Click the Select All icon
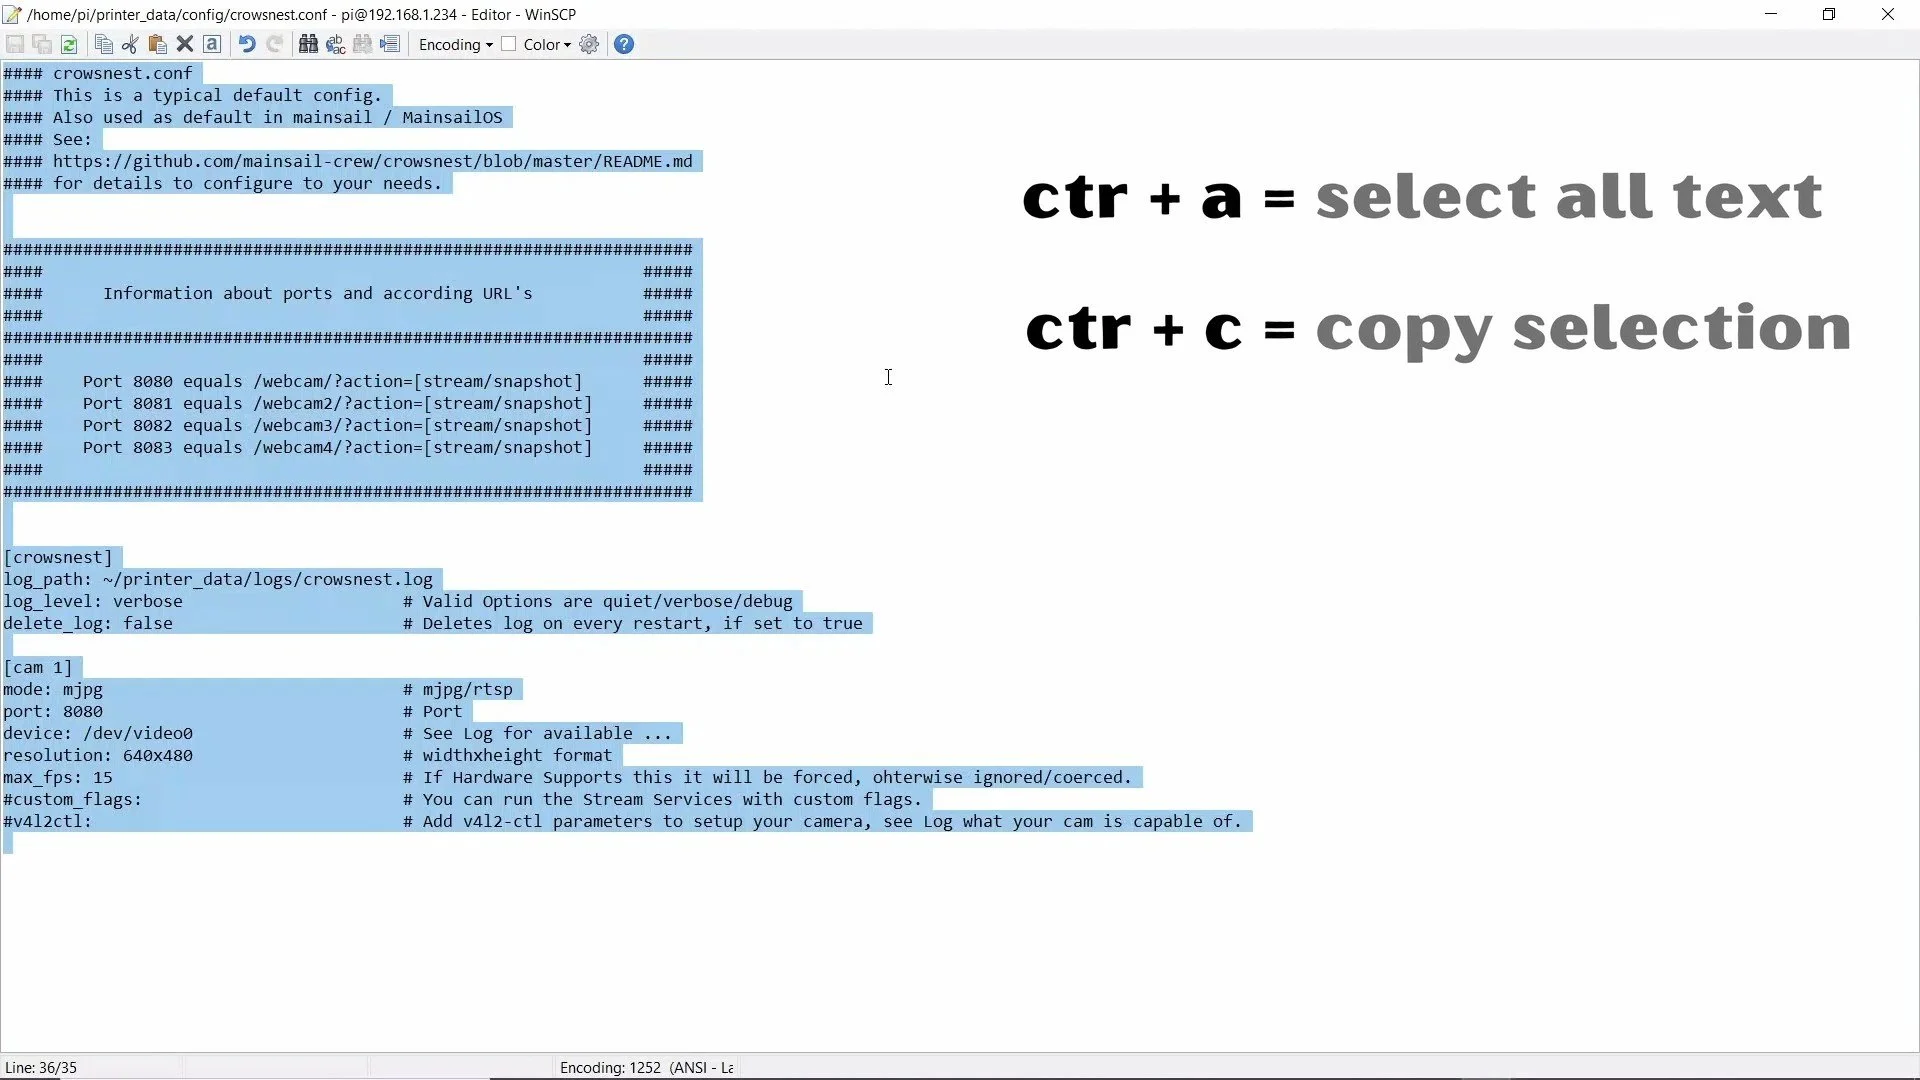The image size is (1920, 1080). click(x=212, y=44)
